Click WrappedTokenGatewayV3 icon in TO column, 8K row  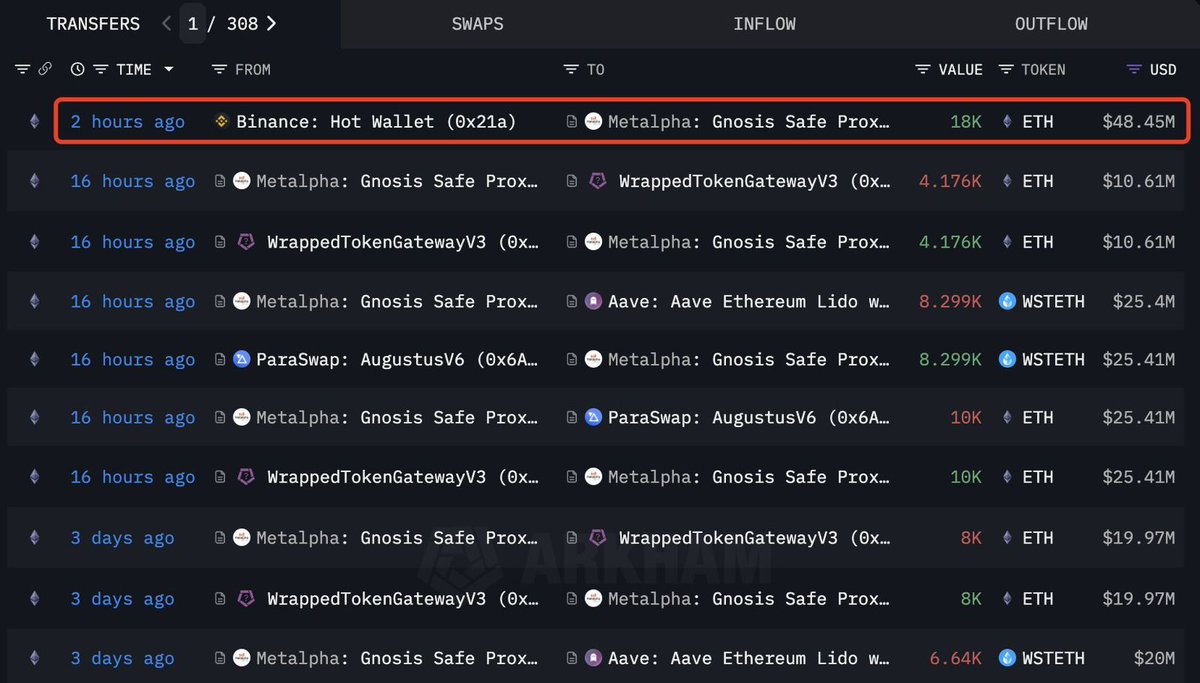pyautogui.click(x=597, y=538)
